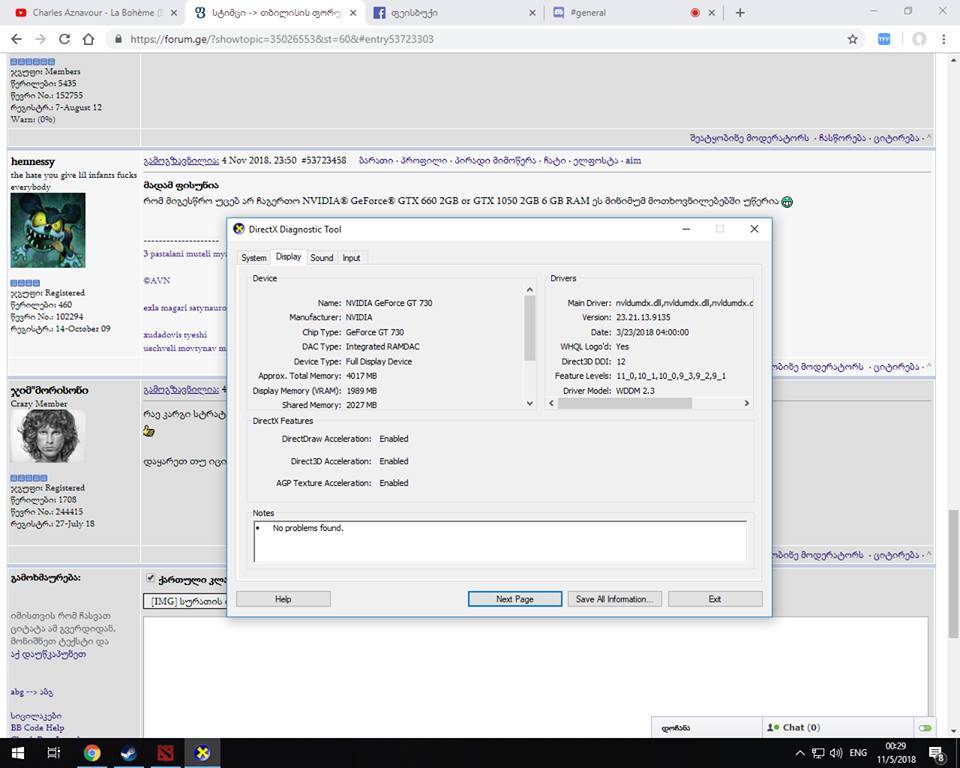The height and width of the screenshot is (768, 960).
Task: Minimize the DirectX Diagnostic Tool window
Action: point(686,229)
